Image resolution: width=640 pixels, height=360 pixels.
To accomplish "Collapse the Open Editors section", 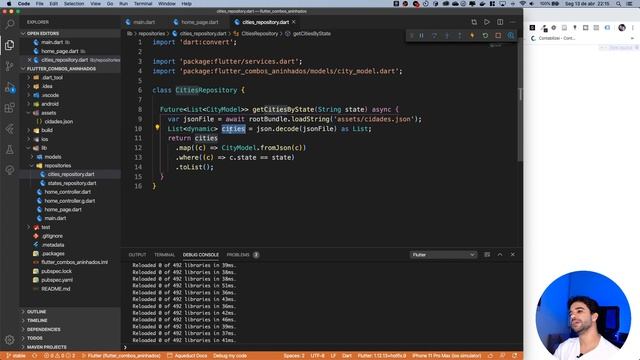I will (x=43, y=33).
